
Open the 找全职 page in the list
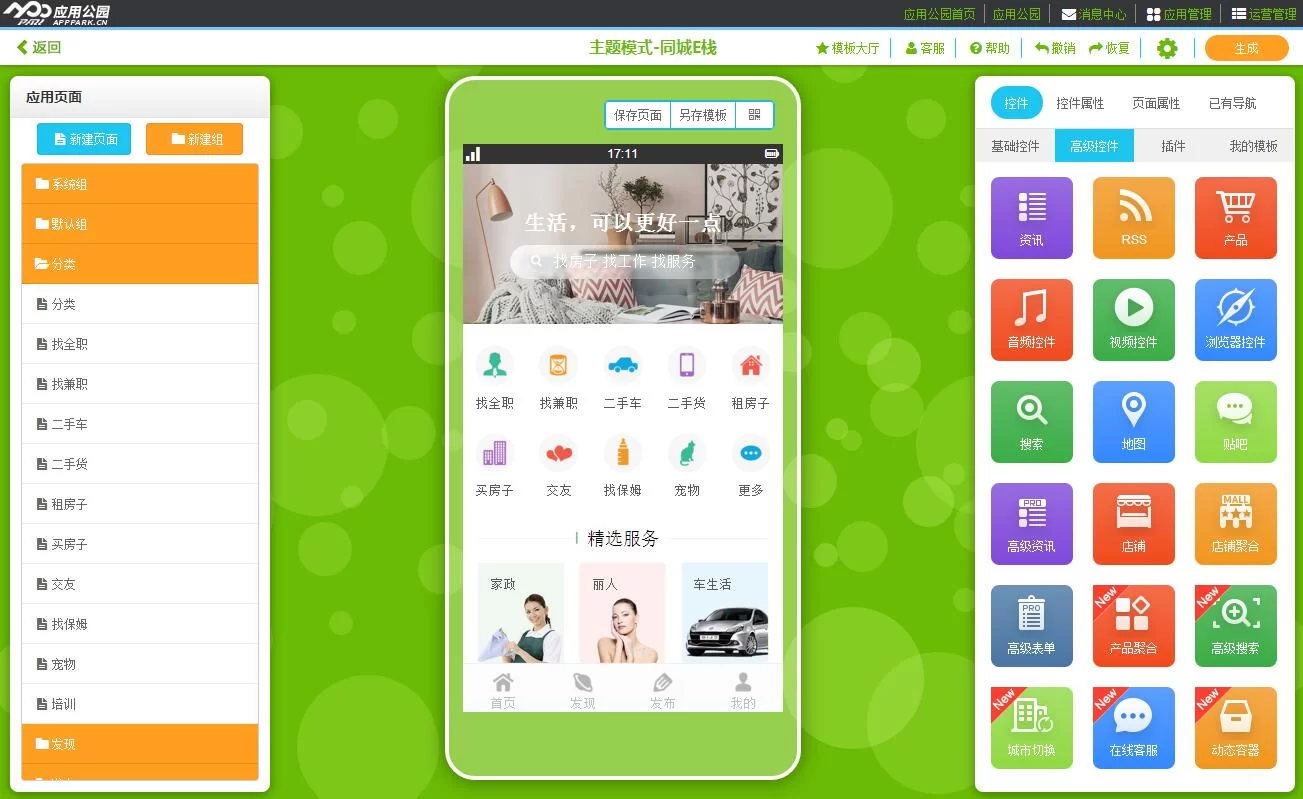click(140, 344)
